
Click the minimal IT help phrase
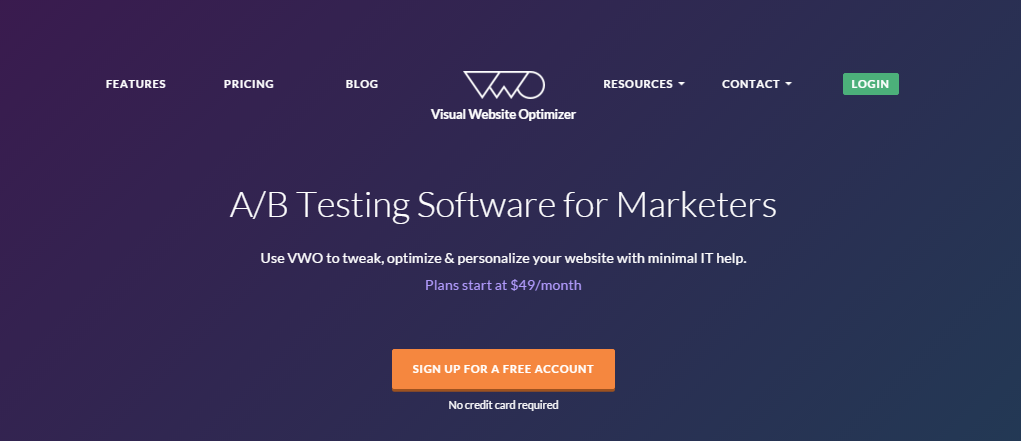pos(697,259)
